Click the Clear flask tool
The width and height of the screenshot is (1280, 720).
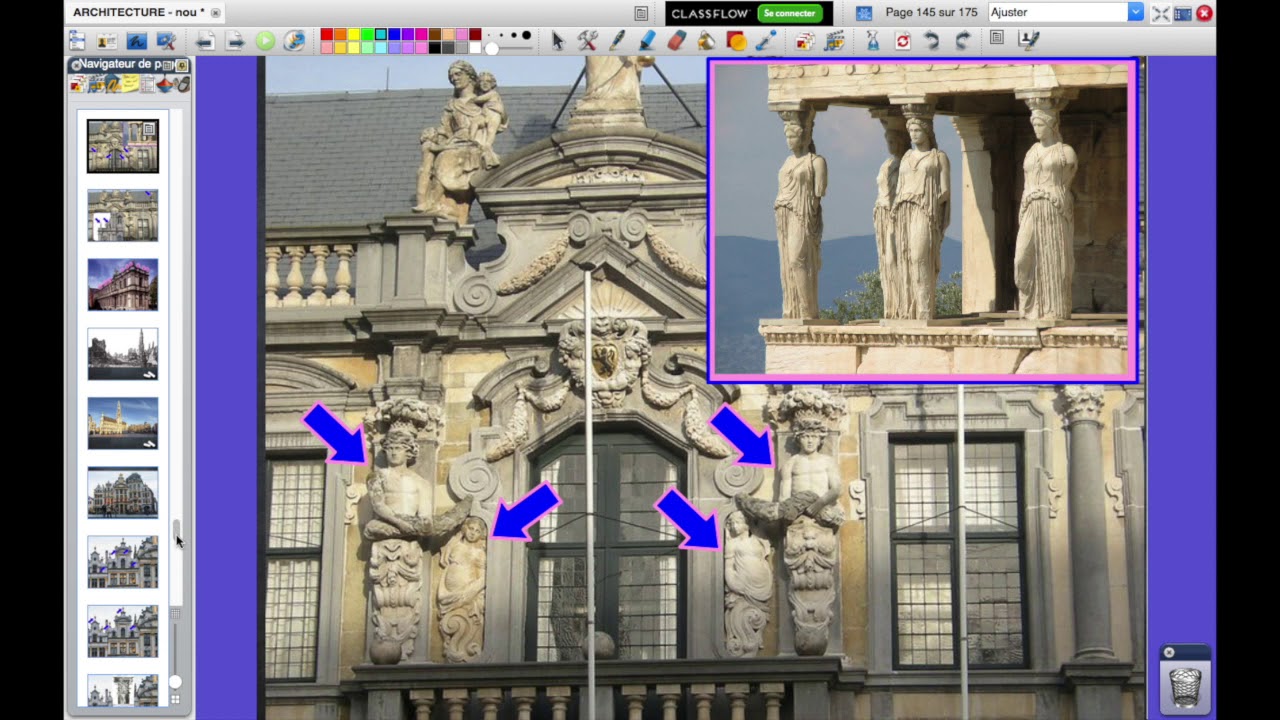coord(873,41)
